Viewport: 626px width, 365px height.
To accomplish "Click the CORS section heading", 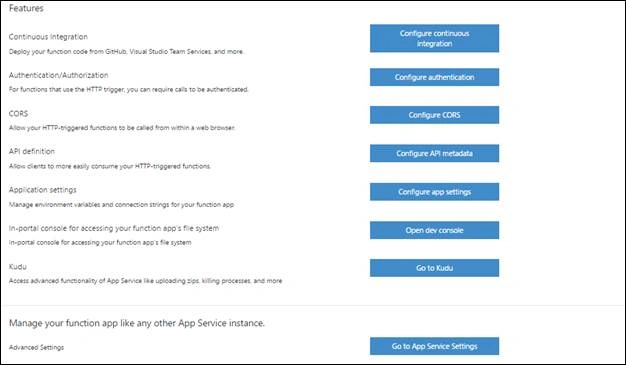I will coord(18,113).
